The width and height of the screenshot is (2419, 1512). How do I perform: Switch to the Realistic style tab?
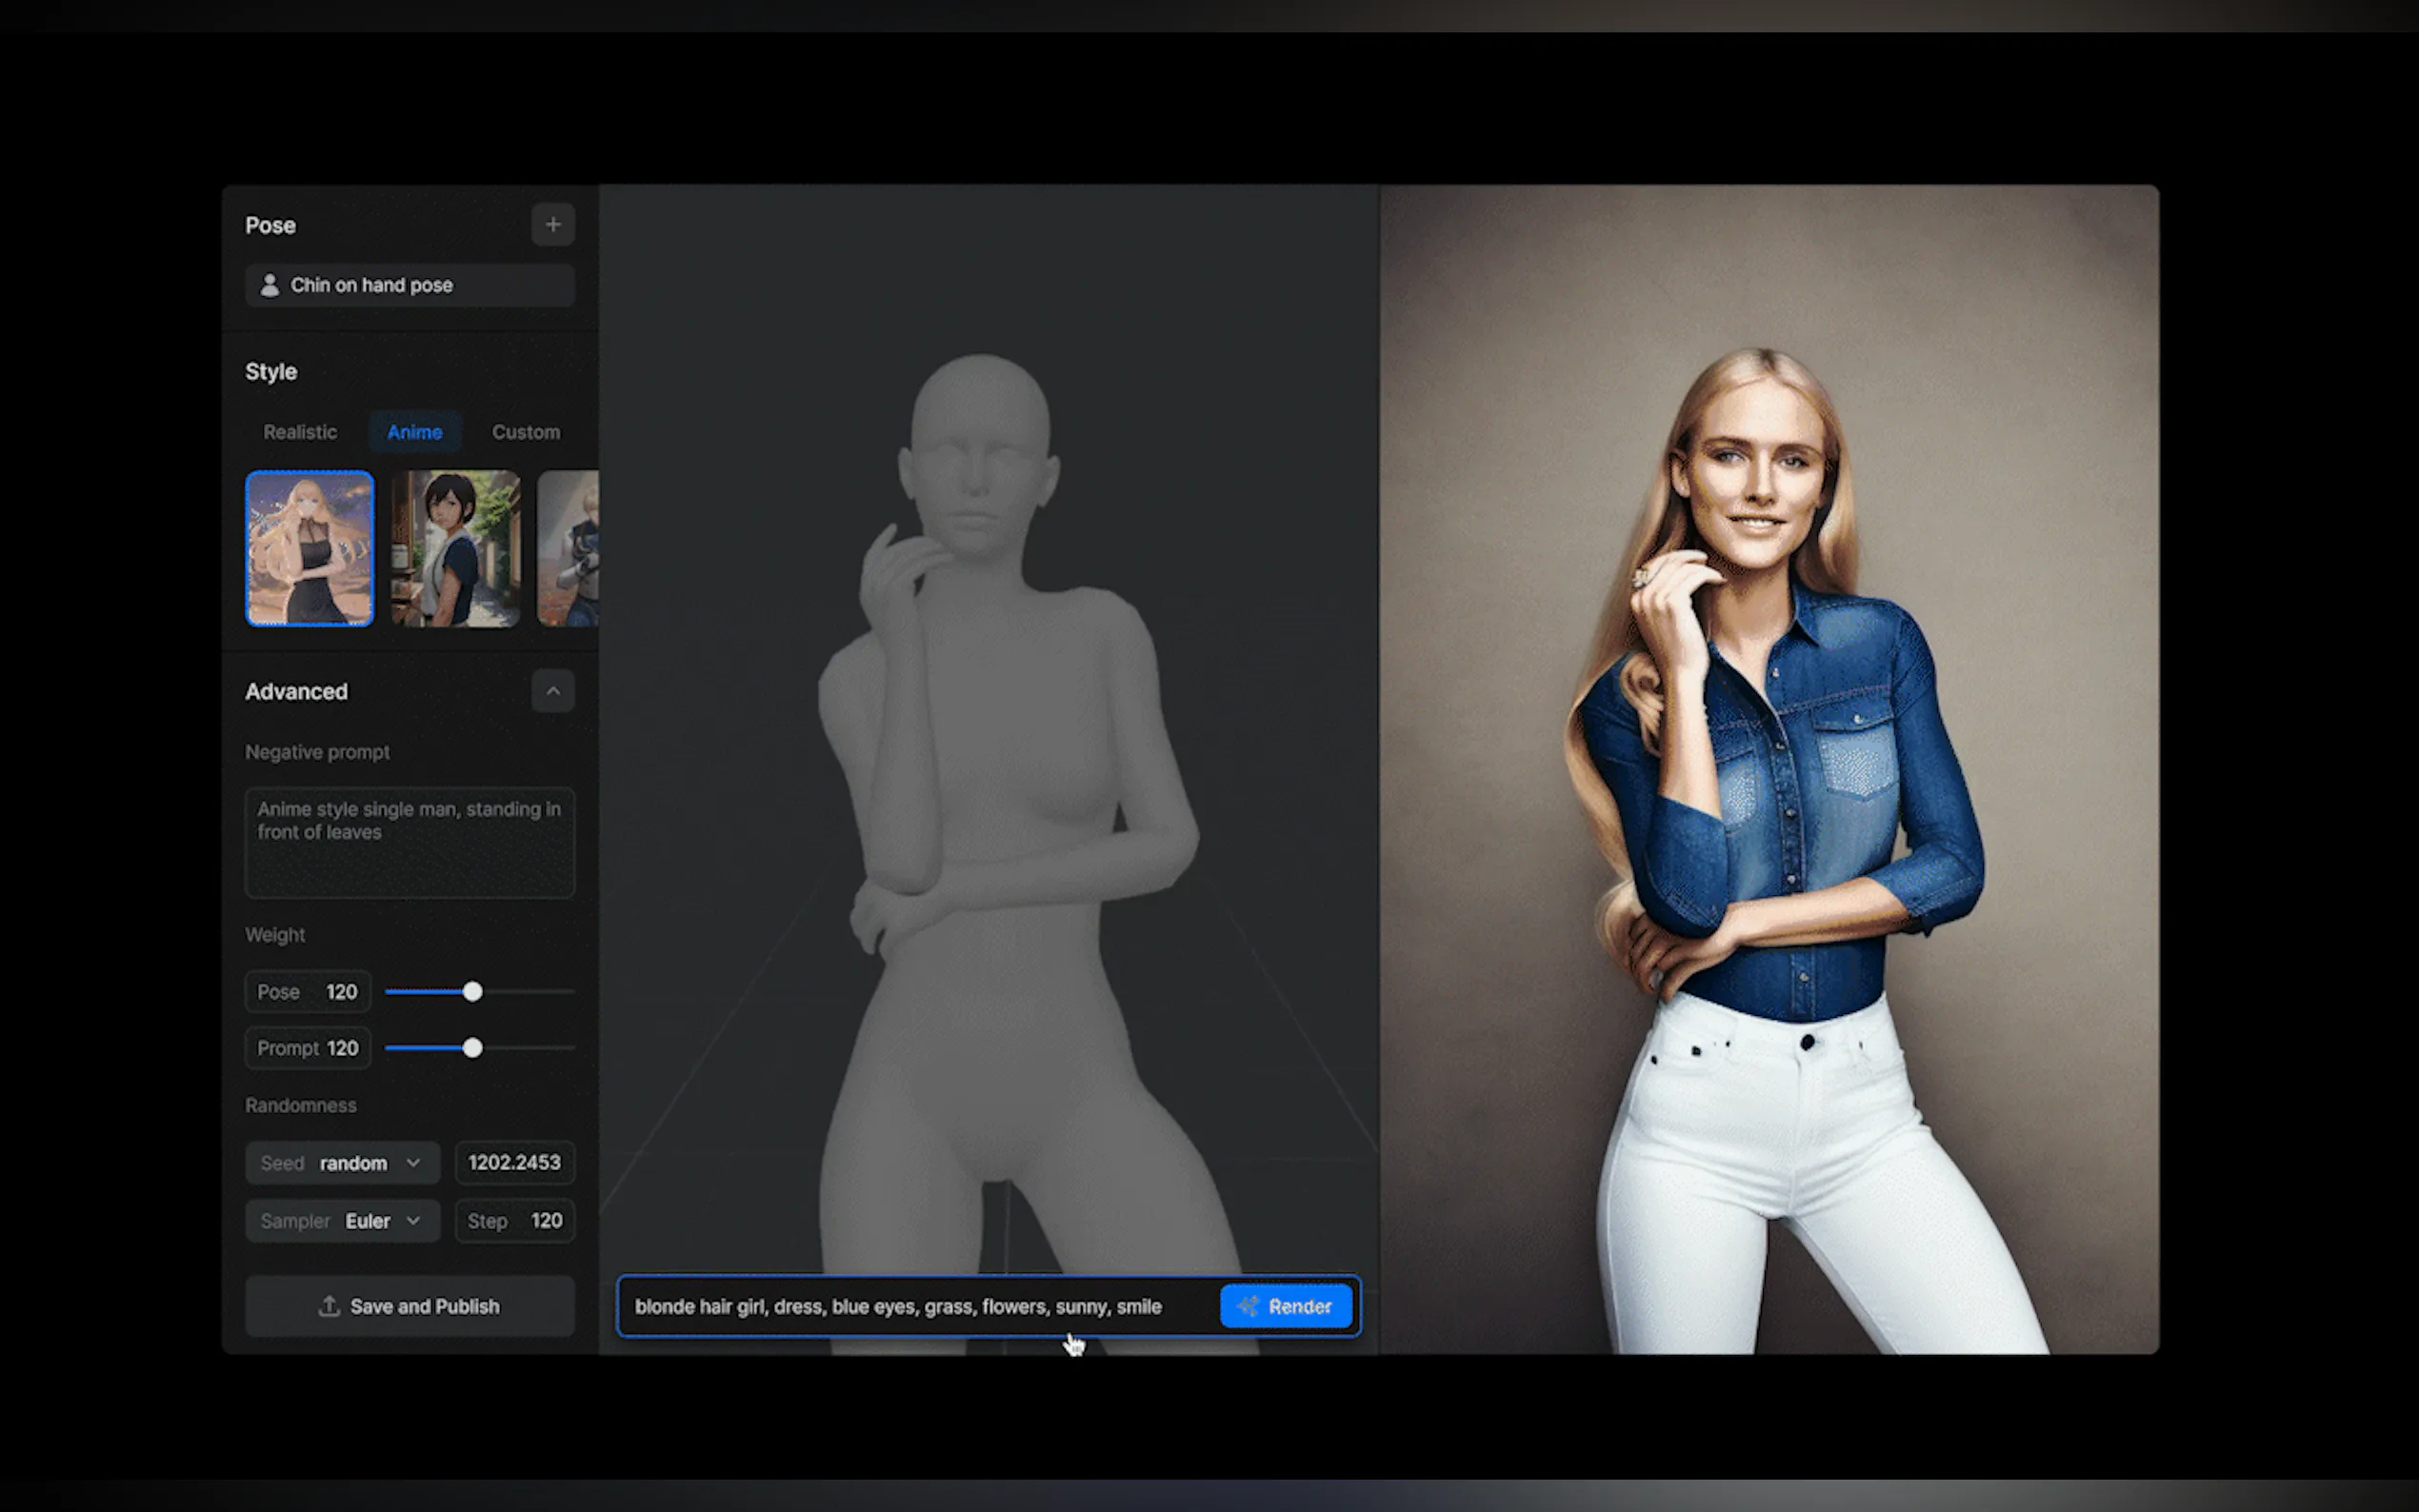click(300, 432)
